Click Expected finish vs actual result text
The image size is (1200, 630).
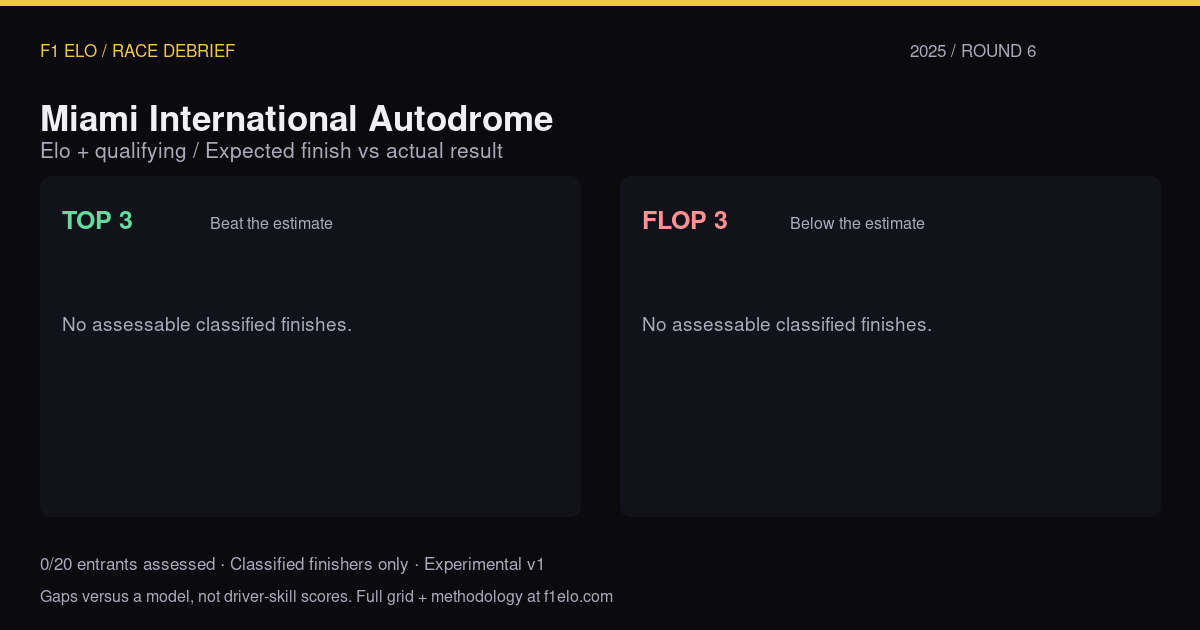point(354,151)
